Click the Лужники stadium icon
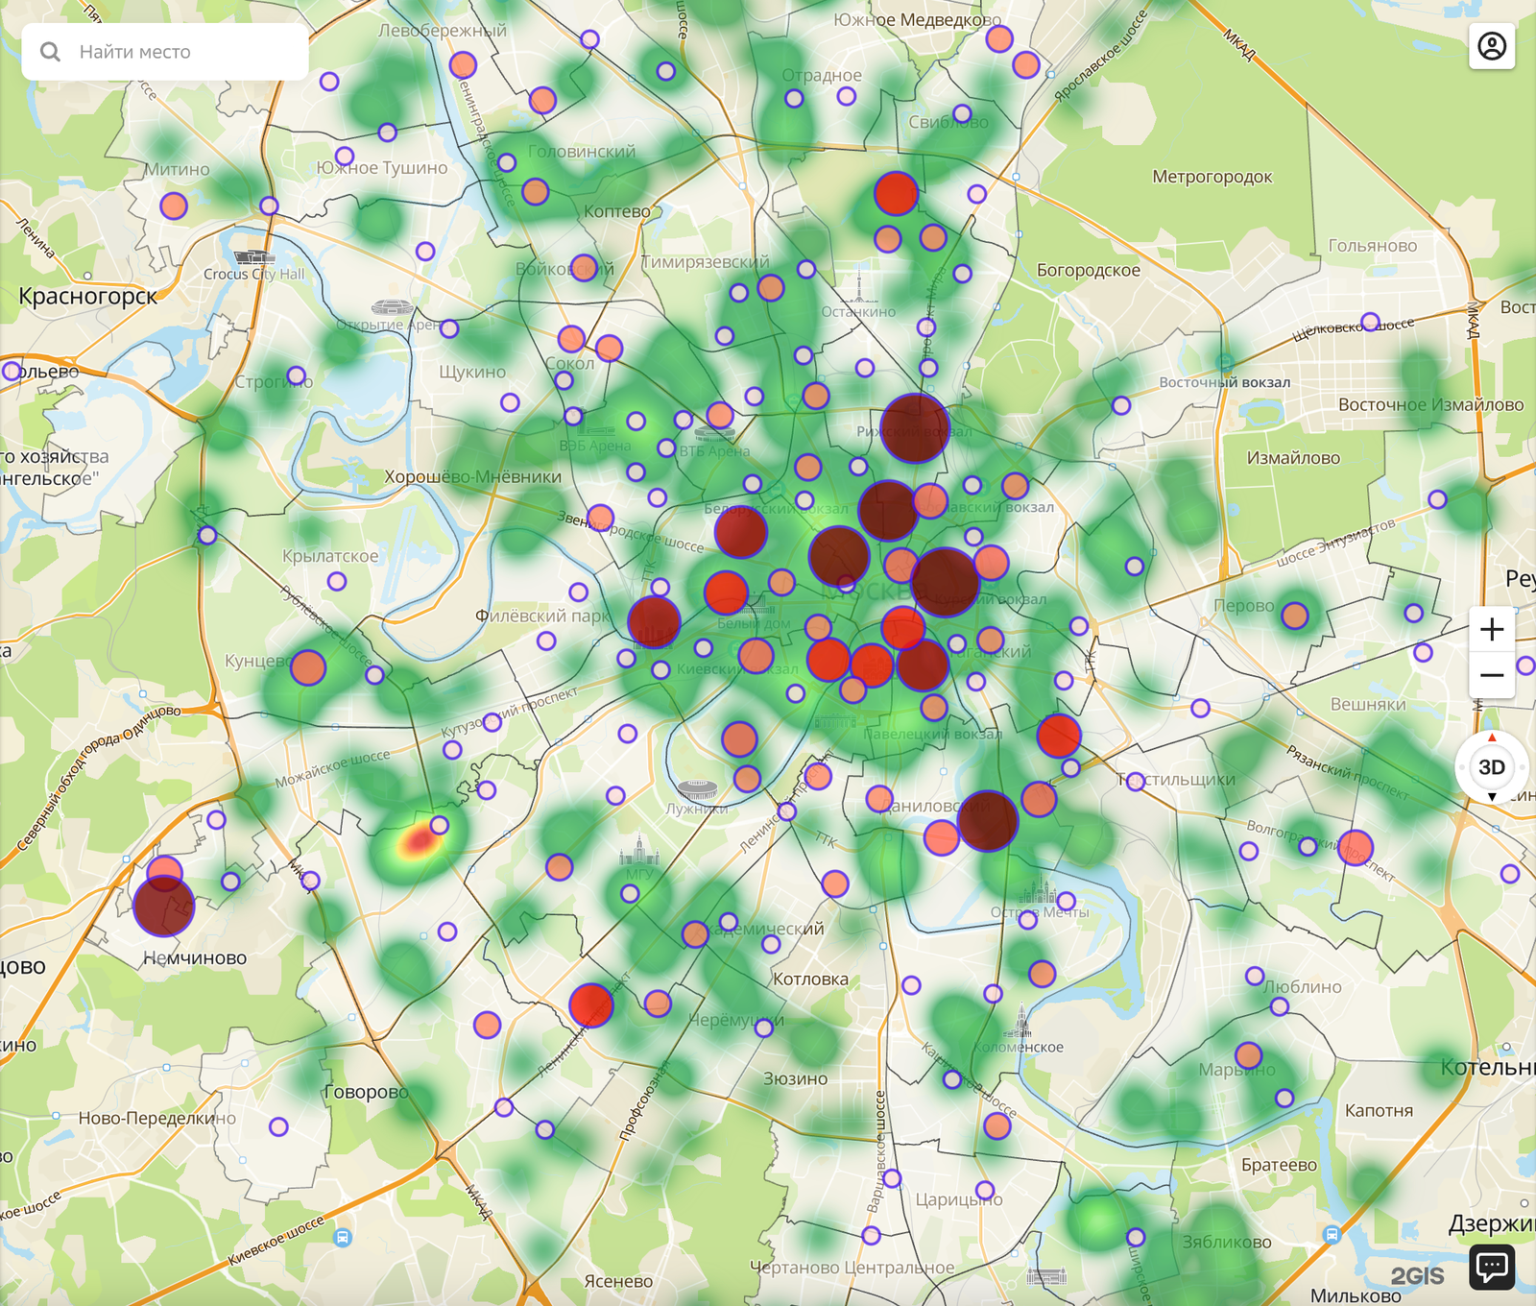Screen dimensions: 1536x1306 pos(697,790)
